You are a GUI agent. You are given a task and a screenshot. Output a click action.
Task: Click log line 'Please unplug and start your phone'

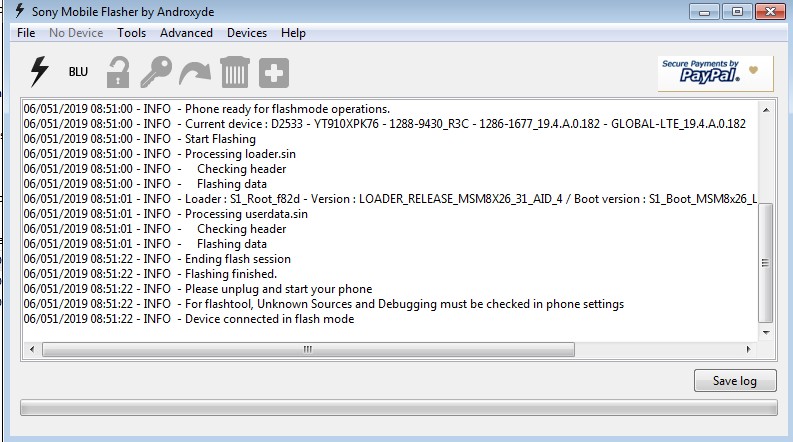(x=198, y=289)
